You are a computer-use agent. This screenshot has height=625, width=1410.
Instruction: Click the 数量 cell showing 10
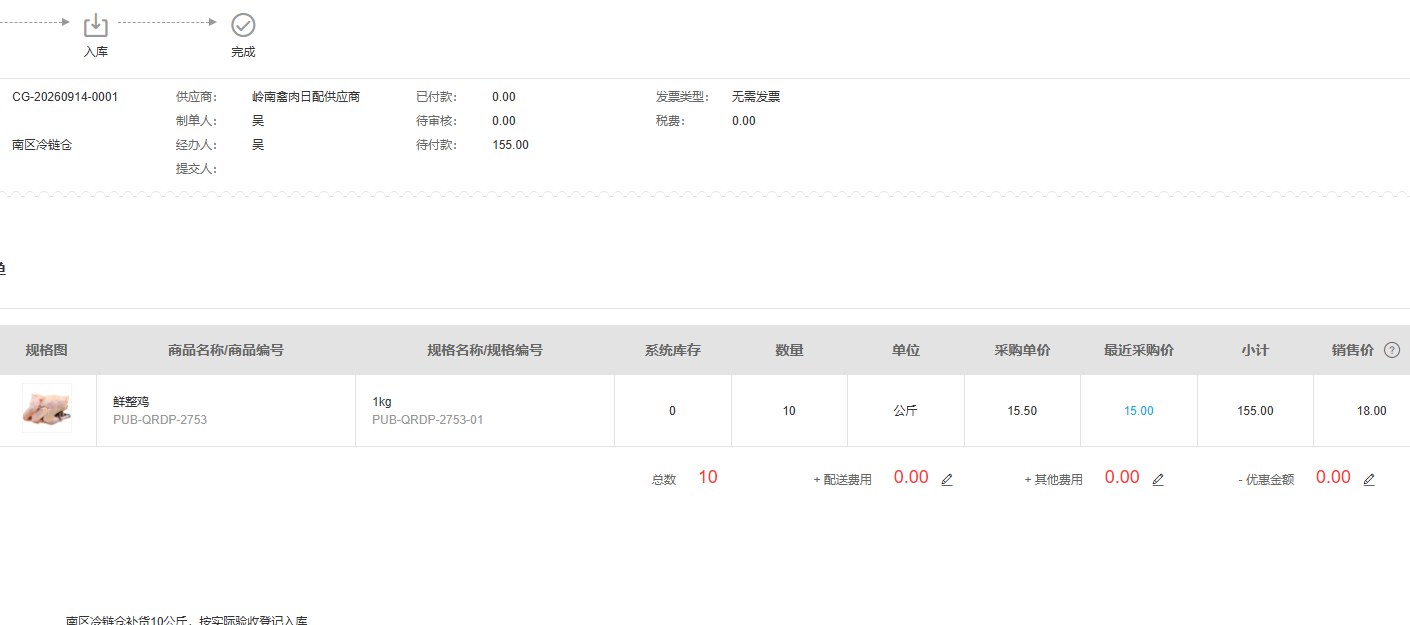[x=789, y=411]
